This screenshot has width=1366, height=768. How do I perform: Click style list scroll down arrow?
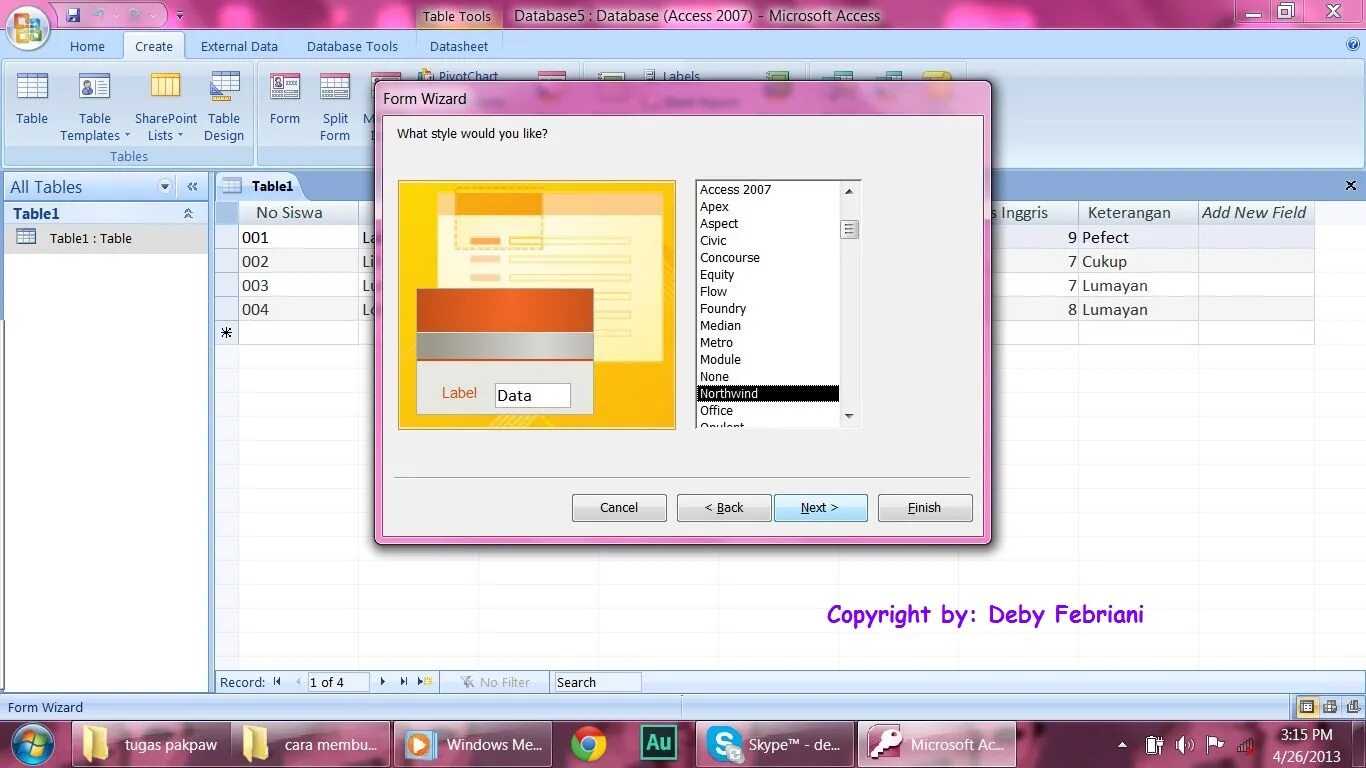tap(849, 416)
